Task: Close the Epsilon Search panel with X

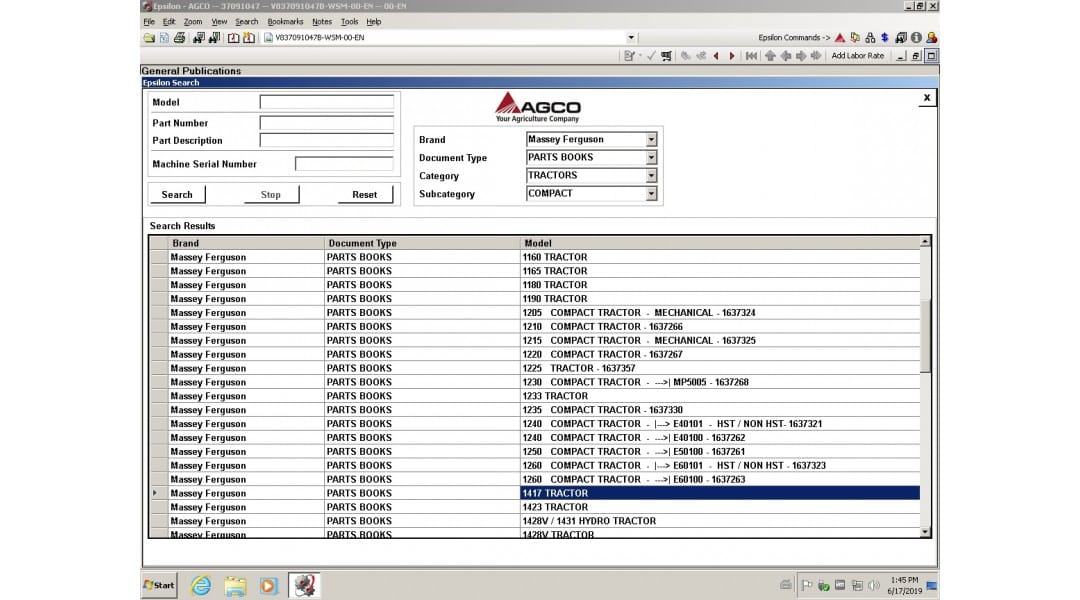Action: click(926, 98)
